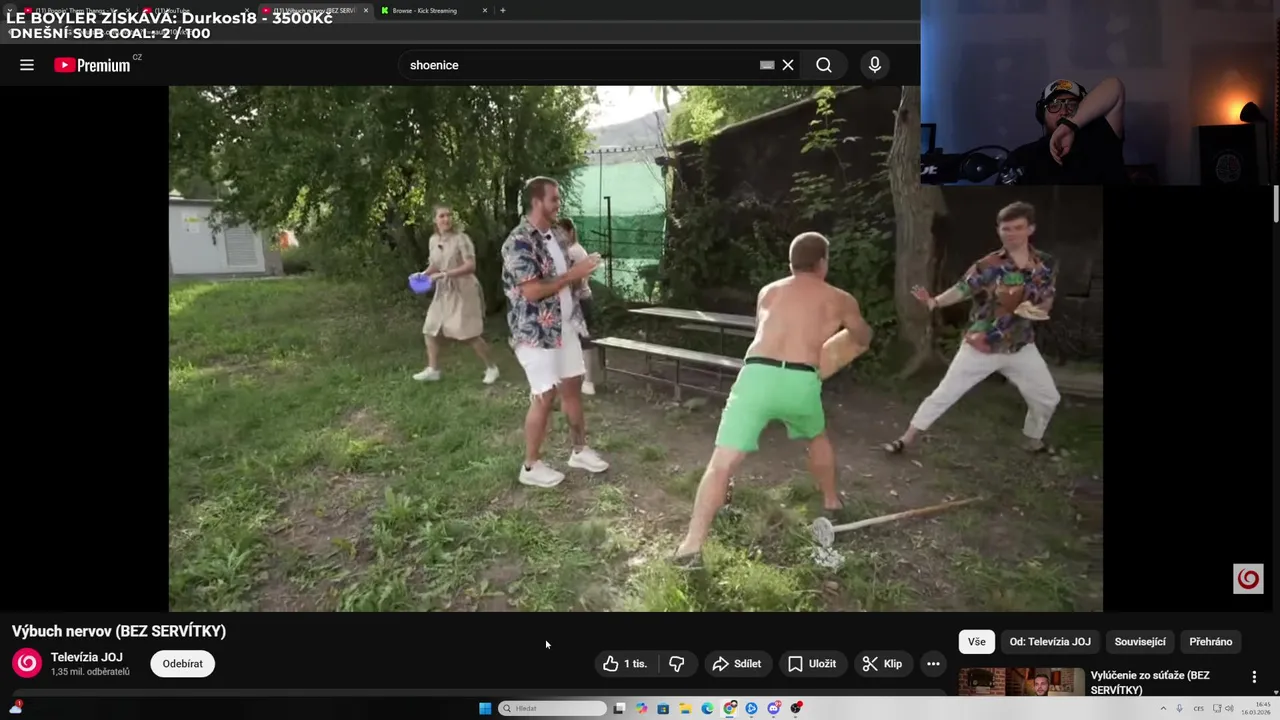
Task: Open the Televízia JOJ channel name link
Action: click(87, 657)
